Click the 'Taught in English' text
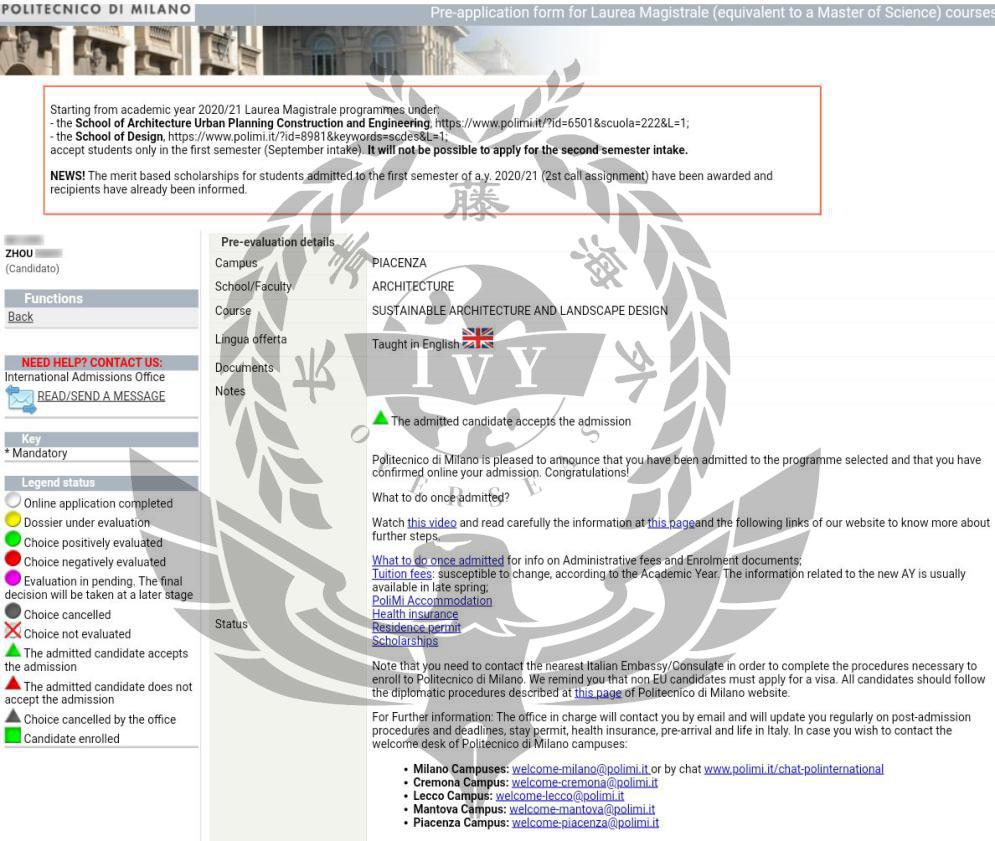The width and height of the screenshot is (995, 841). 416,344
